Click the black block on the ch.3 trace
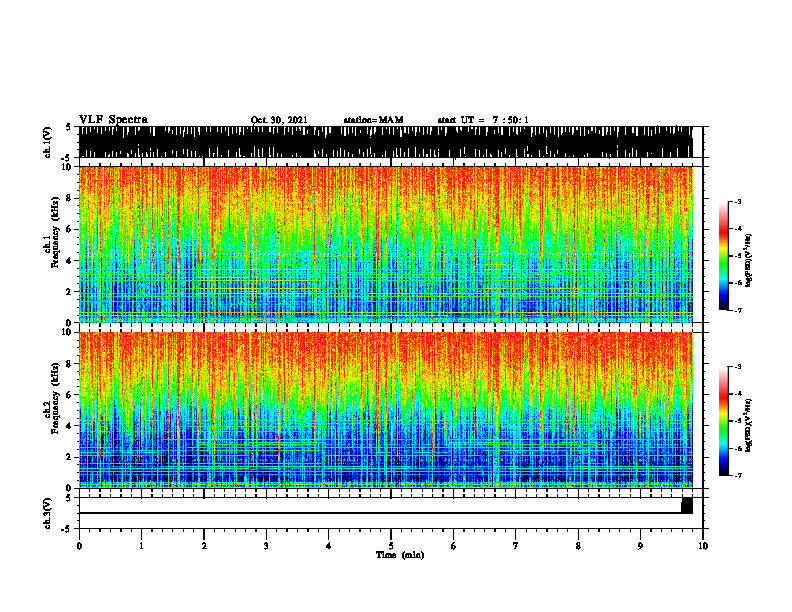The width and height of the screenshot is (792, 612). click(687, 505)
